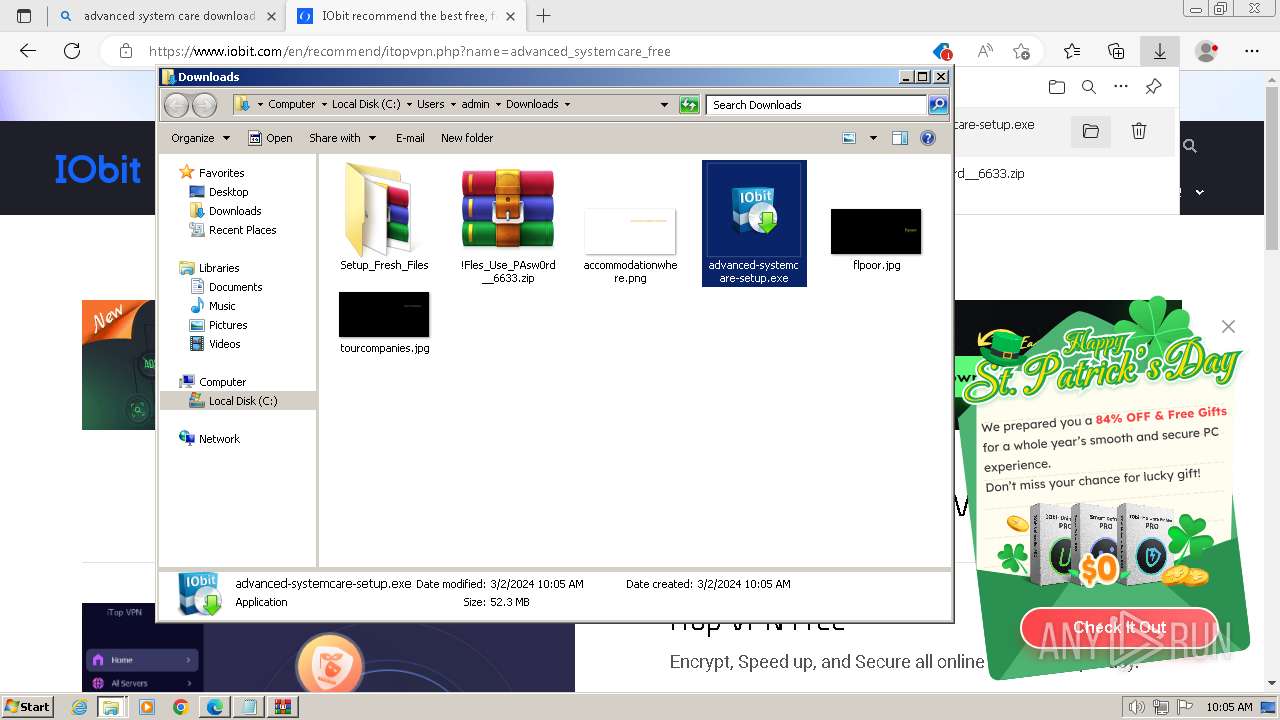Open the Share with dropdown
The width and height of the screenshot is (1280, 720).
[x=342, y=138]
